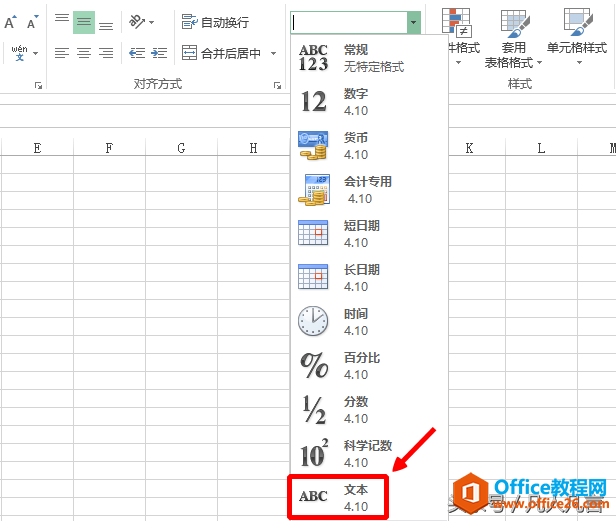This screenshot has width=616, height=521.
Task: Choose the 文本 text format
Action: click(369, 498)
